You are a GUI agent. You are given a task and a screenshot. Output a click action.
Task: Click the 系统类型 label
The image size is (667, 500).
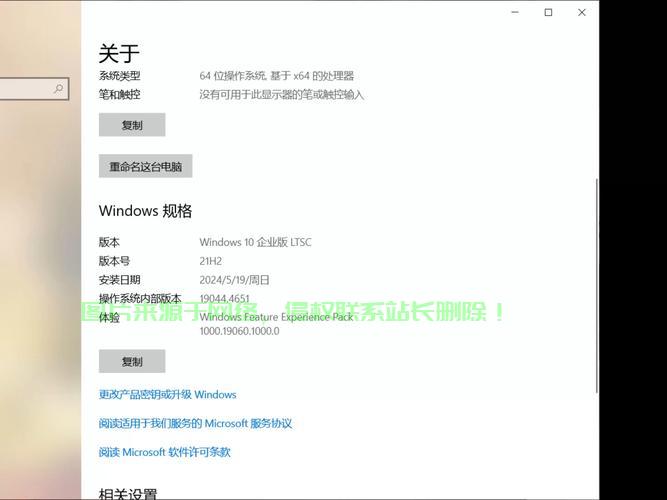120,76
